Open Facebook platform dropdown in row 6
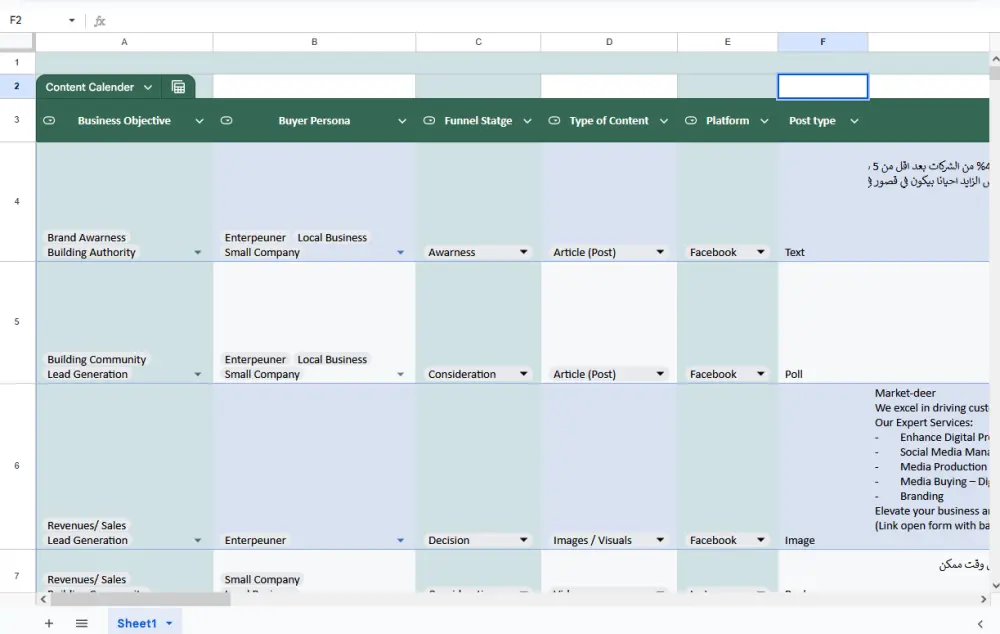The width and height of the screenshot is (1000, 634). 761,540
